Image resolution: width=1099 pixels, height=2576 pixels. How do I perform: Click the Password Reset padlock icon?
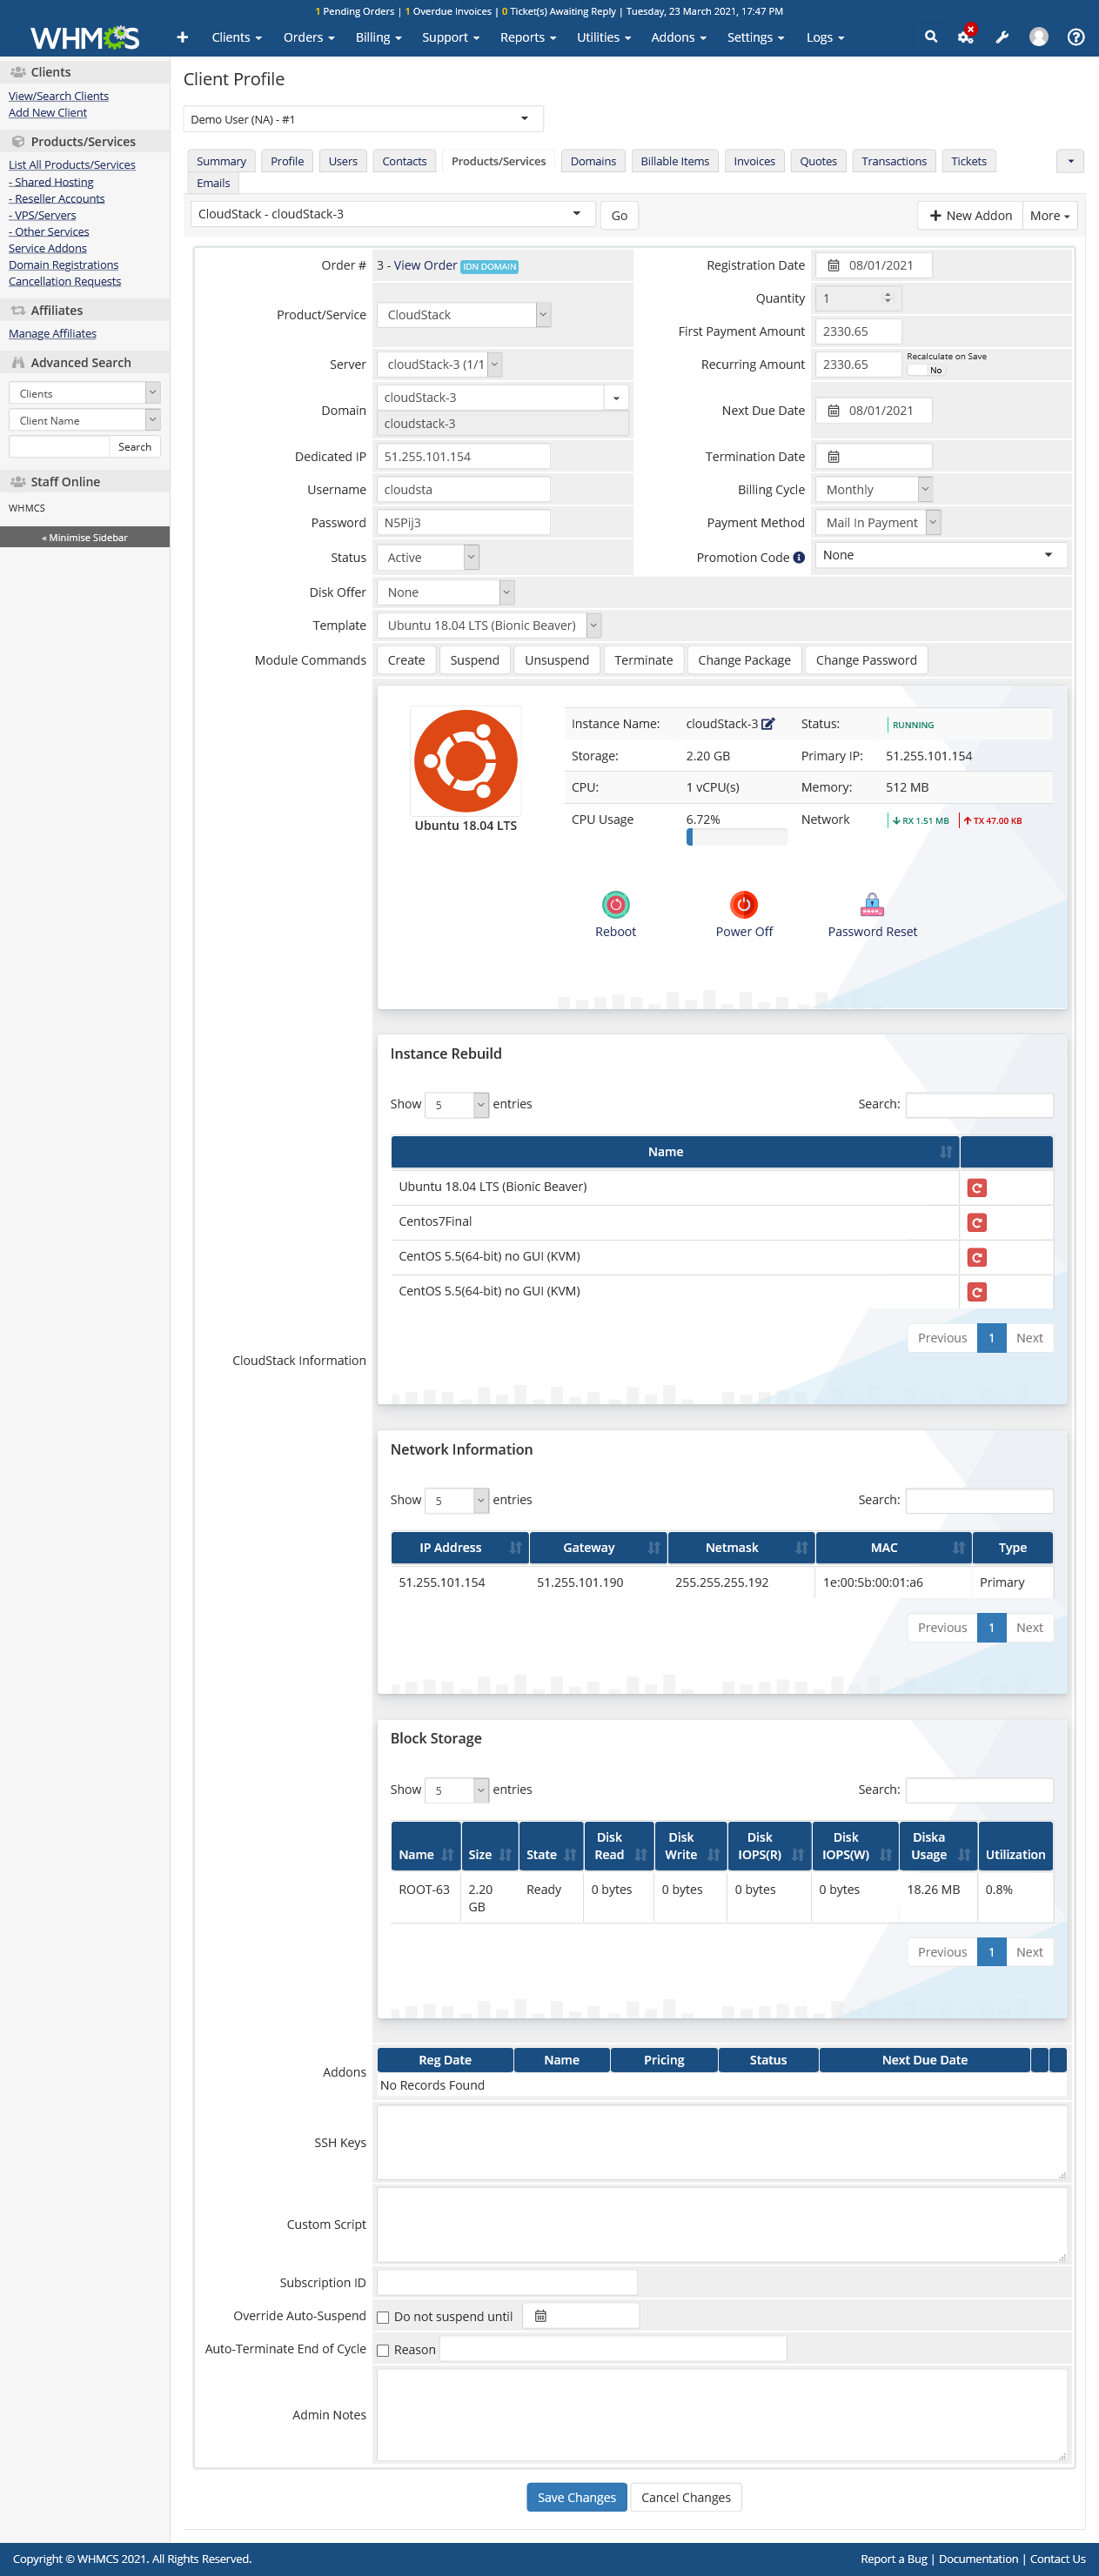[872, 904]
